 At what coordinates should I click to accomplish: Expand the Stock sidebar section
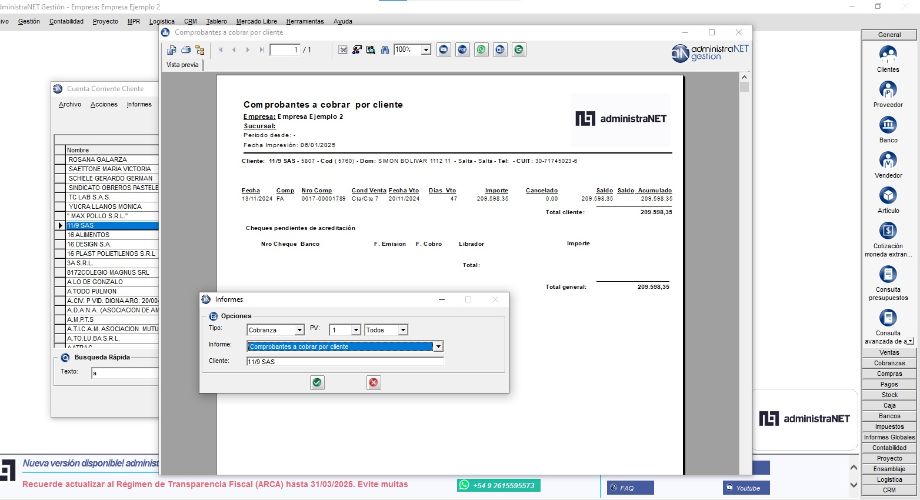889,394
